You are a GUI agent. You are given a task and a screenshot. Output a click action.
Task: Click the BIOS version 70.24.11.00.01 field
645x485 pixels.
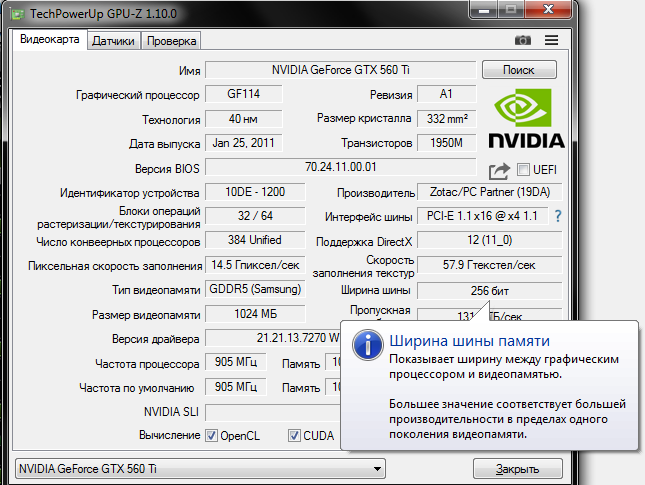tap(341, 167)
